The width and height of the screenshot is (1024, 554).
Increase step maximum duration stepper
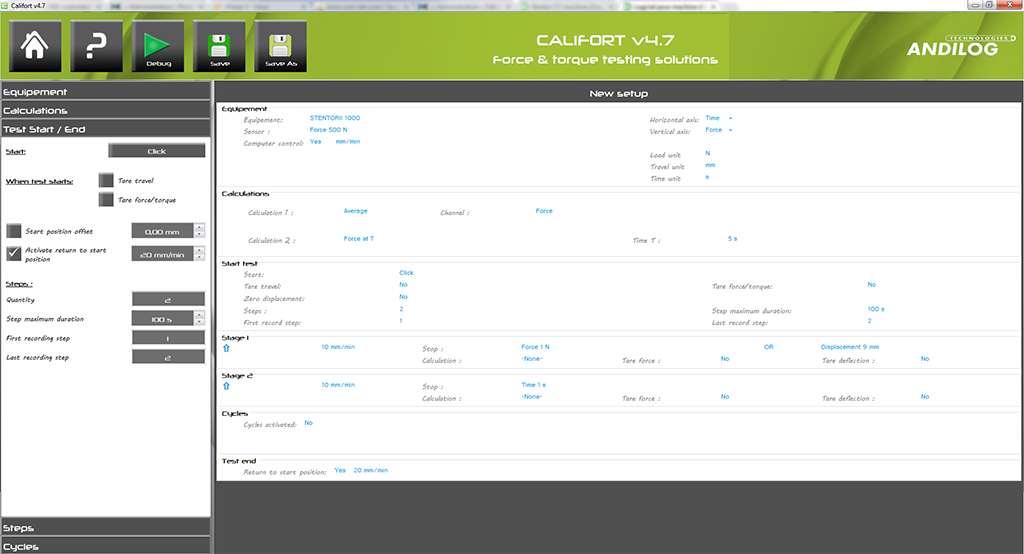(200, 315)
